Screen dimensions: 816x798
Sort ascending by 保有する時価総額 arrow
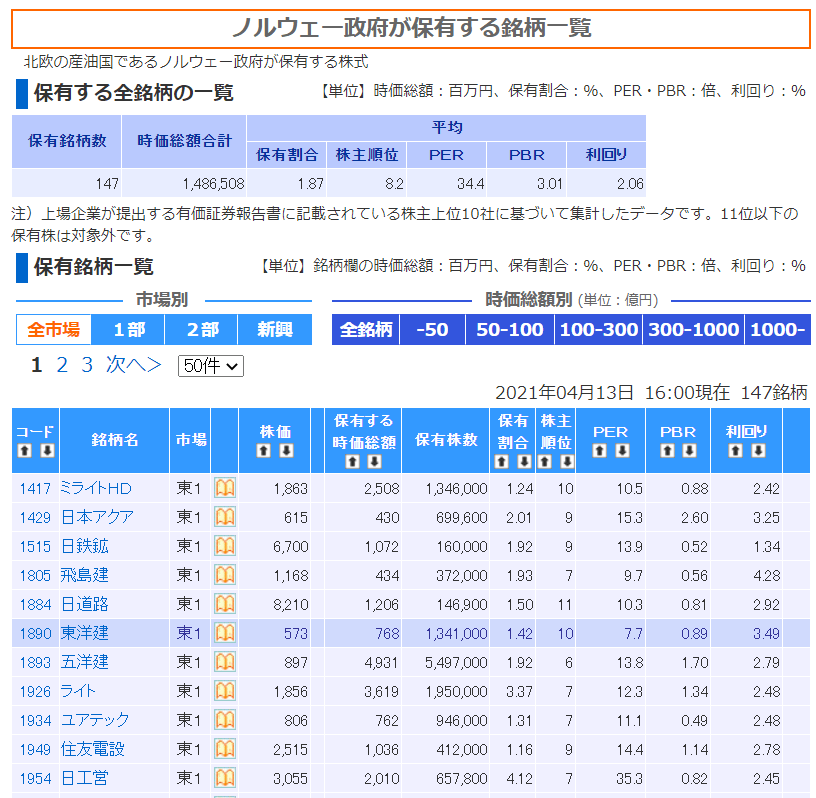(x=352, y=462)
